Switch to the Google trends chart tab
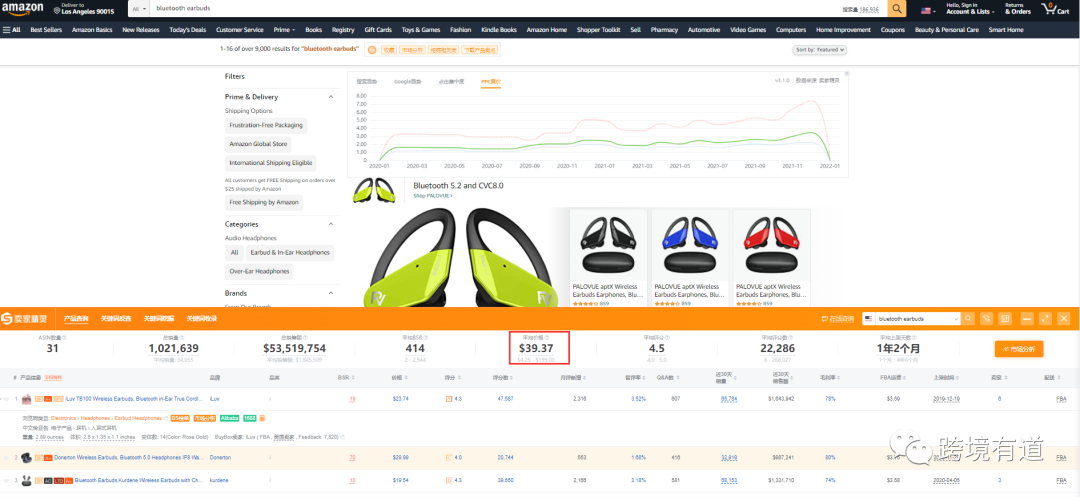The image size is (1080, 497). [408, 81]
